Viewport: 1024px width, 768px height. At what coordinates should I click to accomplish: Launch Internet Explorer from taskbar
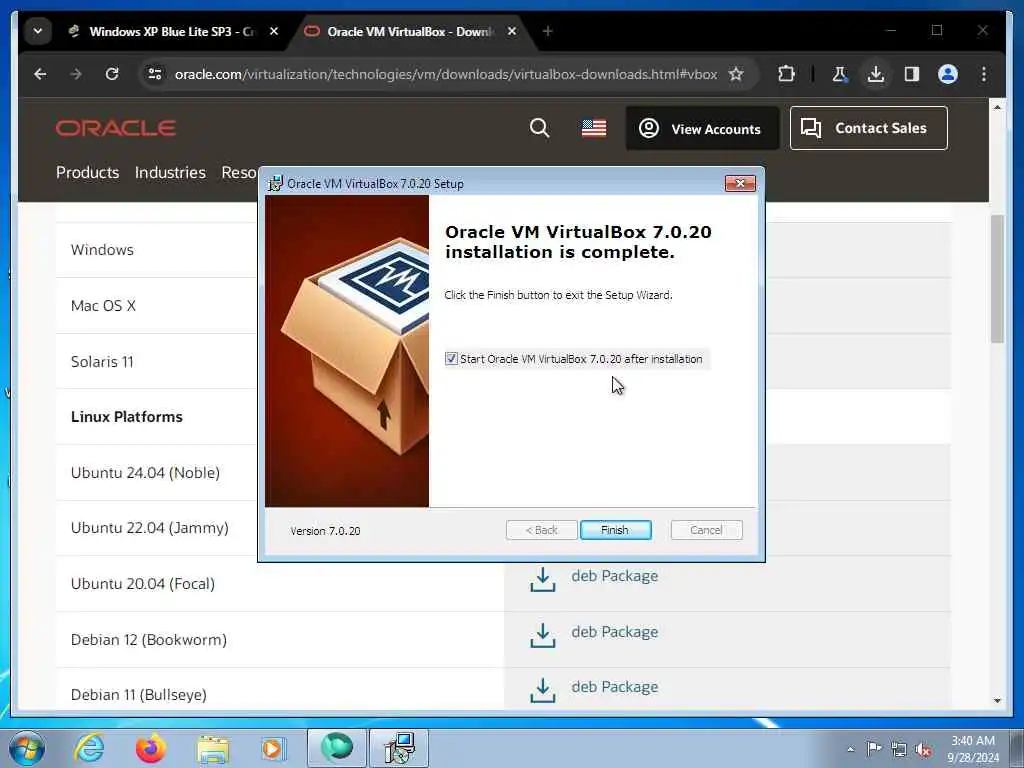[x=89, y=748]
